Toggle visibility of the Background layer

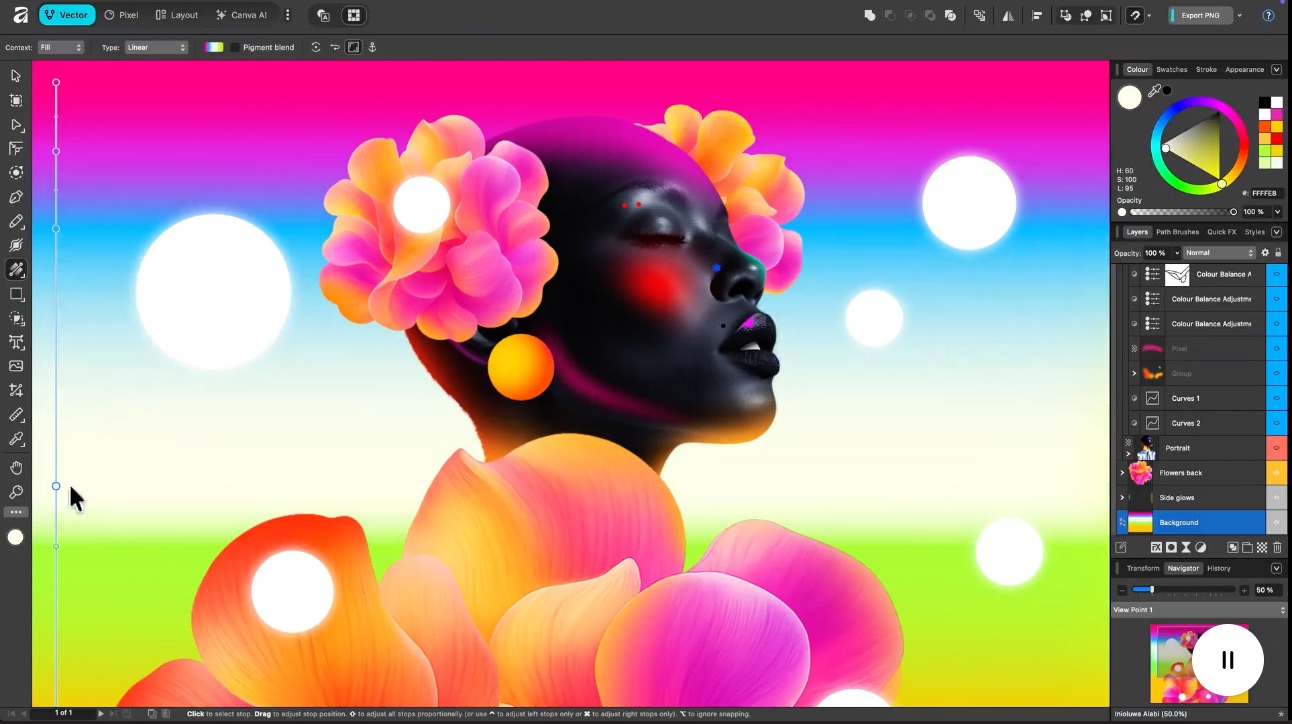(1277, 522)
